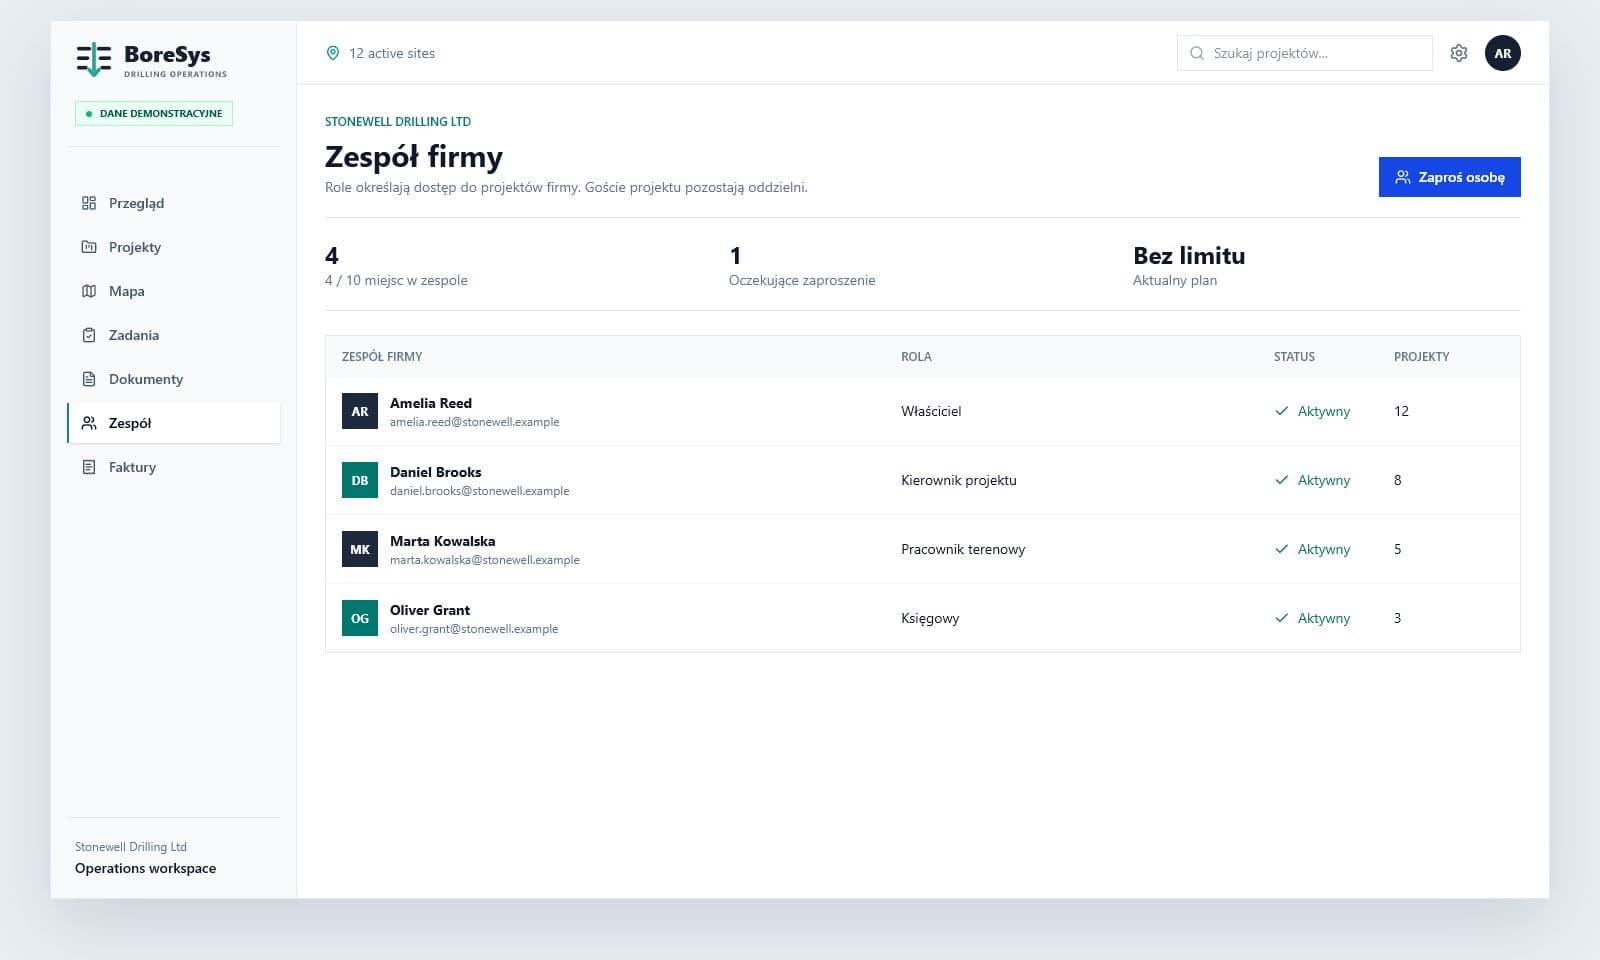This screenshot has width=1600, height=960.
Task: Click the checkmark icon in Amelia Reed's status
Action: click(1282, 411)
